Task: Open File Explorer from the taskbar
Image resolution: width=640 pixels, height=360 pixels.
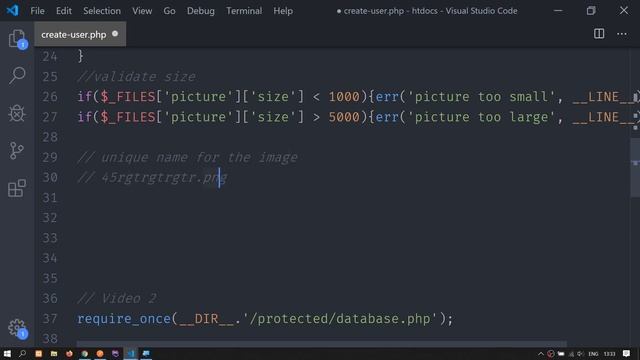Action: [54, 353]
